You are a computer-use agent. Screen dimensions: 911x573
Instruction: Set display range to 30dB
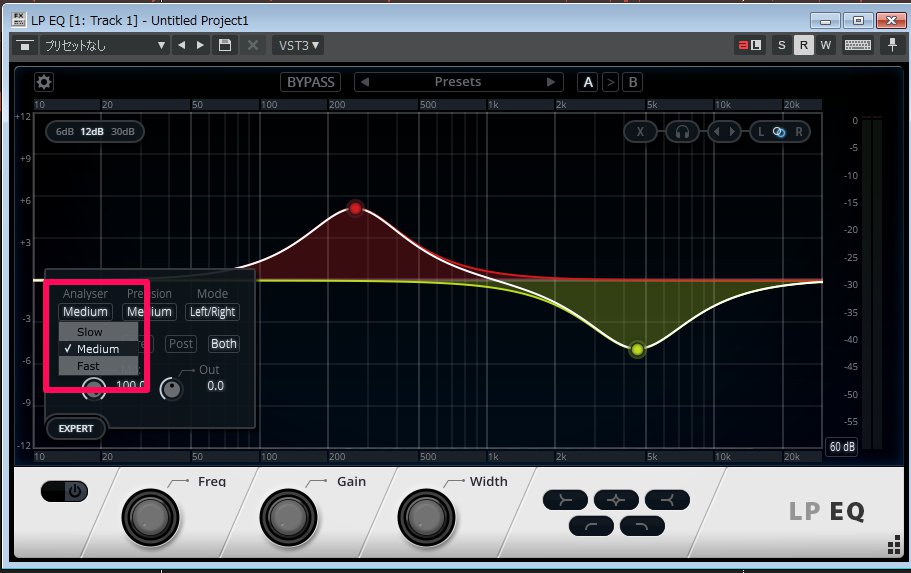pyautogui.click(x=123, y=131)
